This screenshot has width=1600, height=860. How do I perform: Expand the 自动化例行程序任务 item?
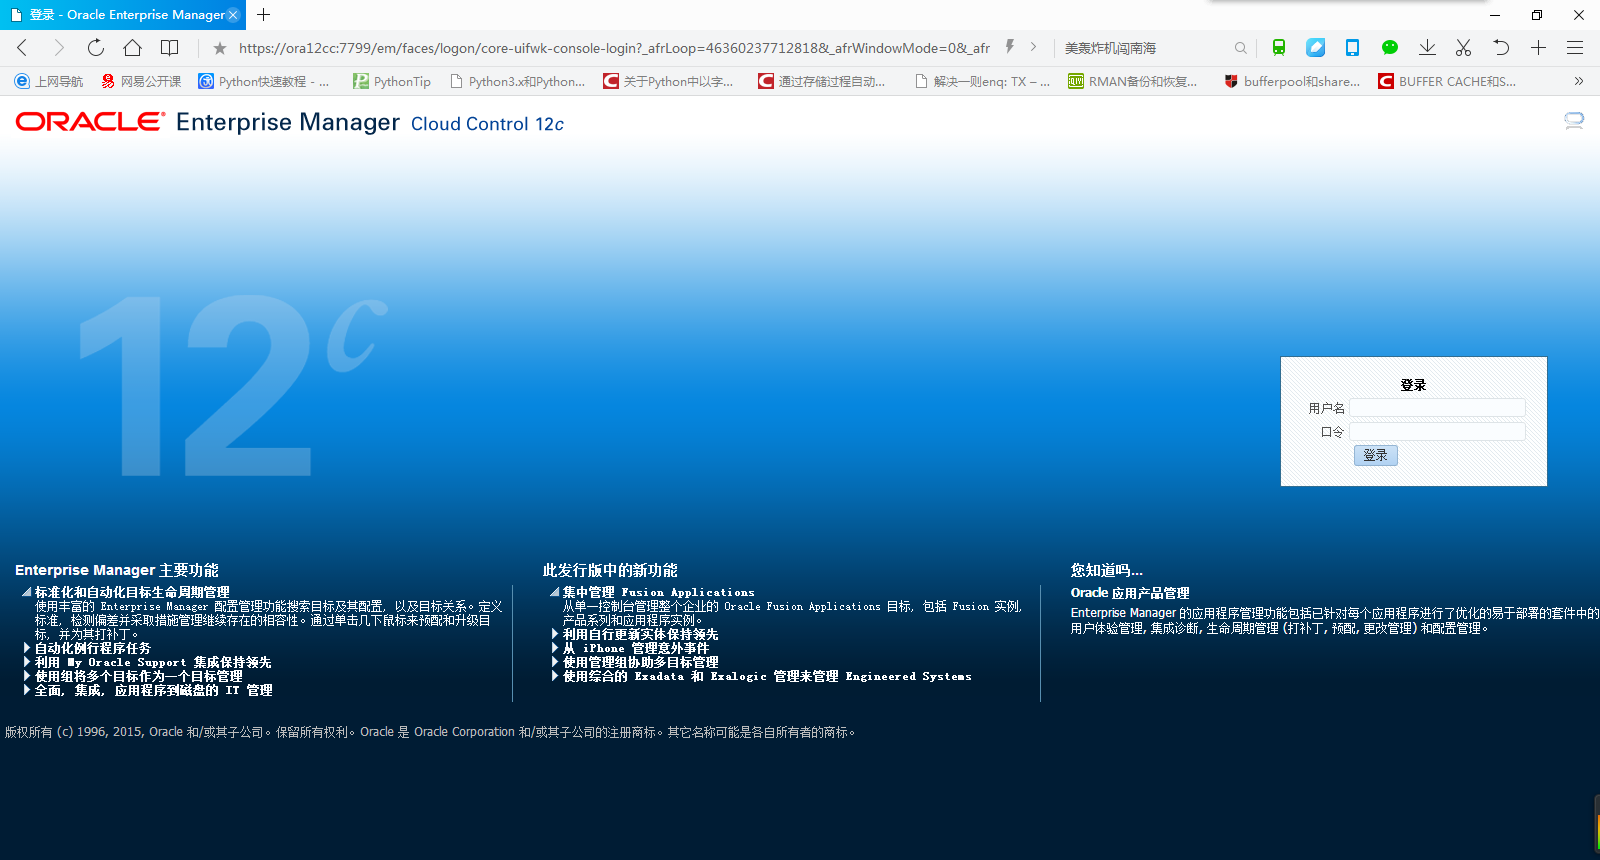click(27, 648)
